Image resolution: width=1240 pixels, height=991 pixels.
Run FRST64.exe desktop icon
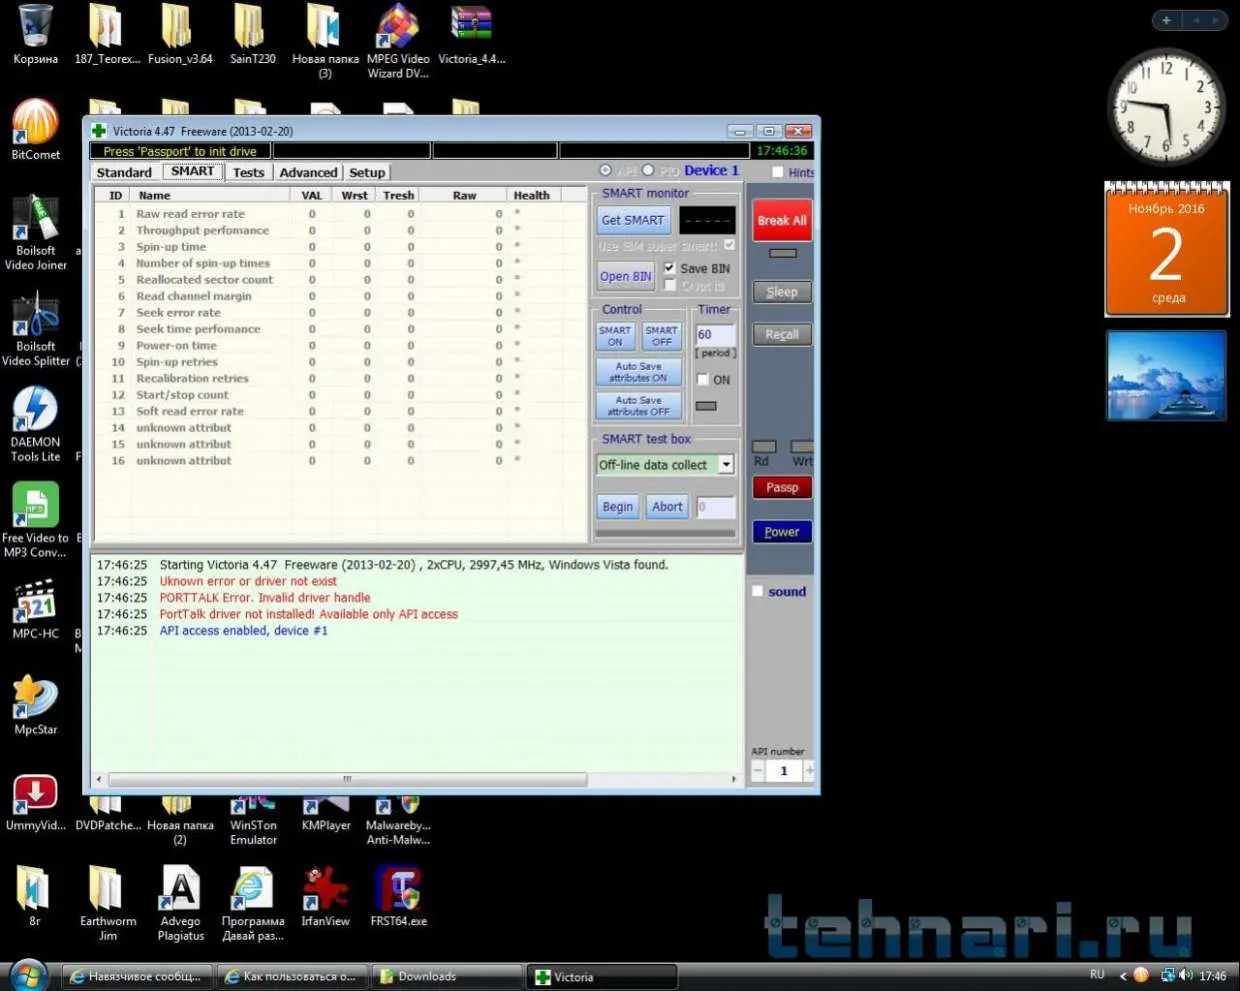click(398, 895)
